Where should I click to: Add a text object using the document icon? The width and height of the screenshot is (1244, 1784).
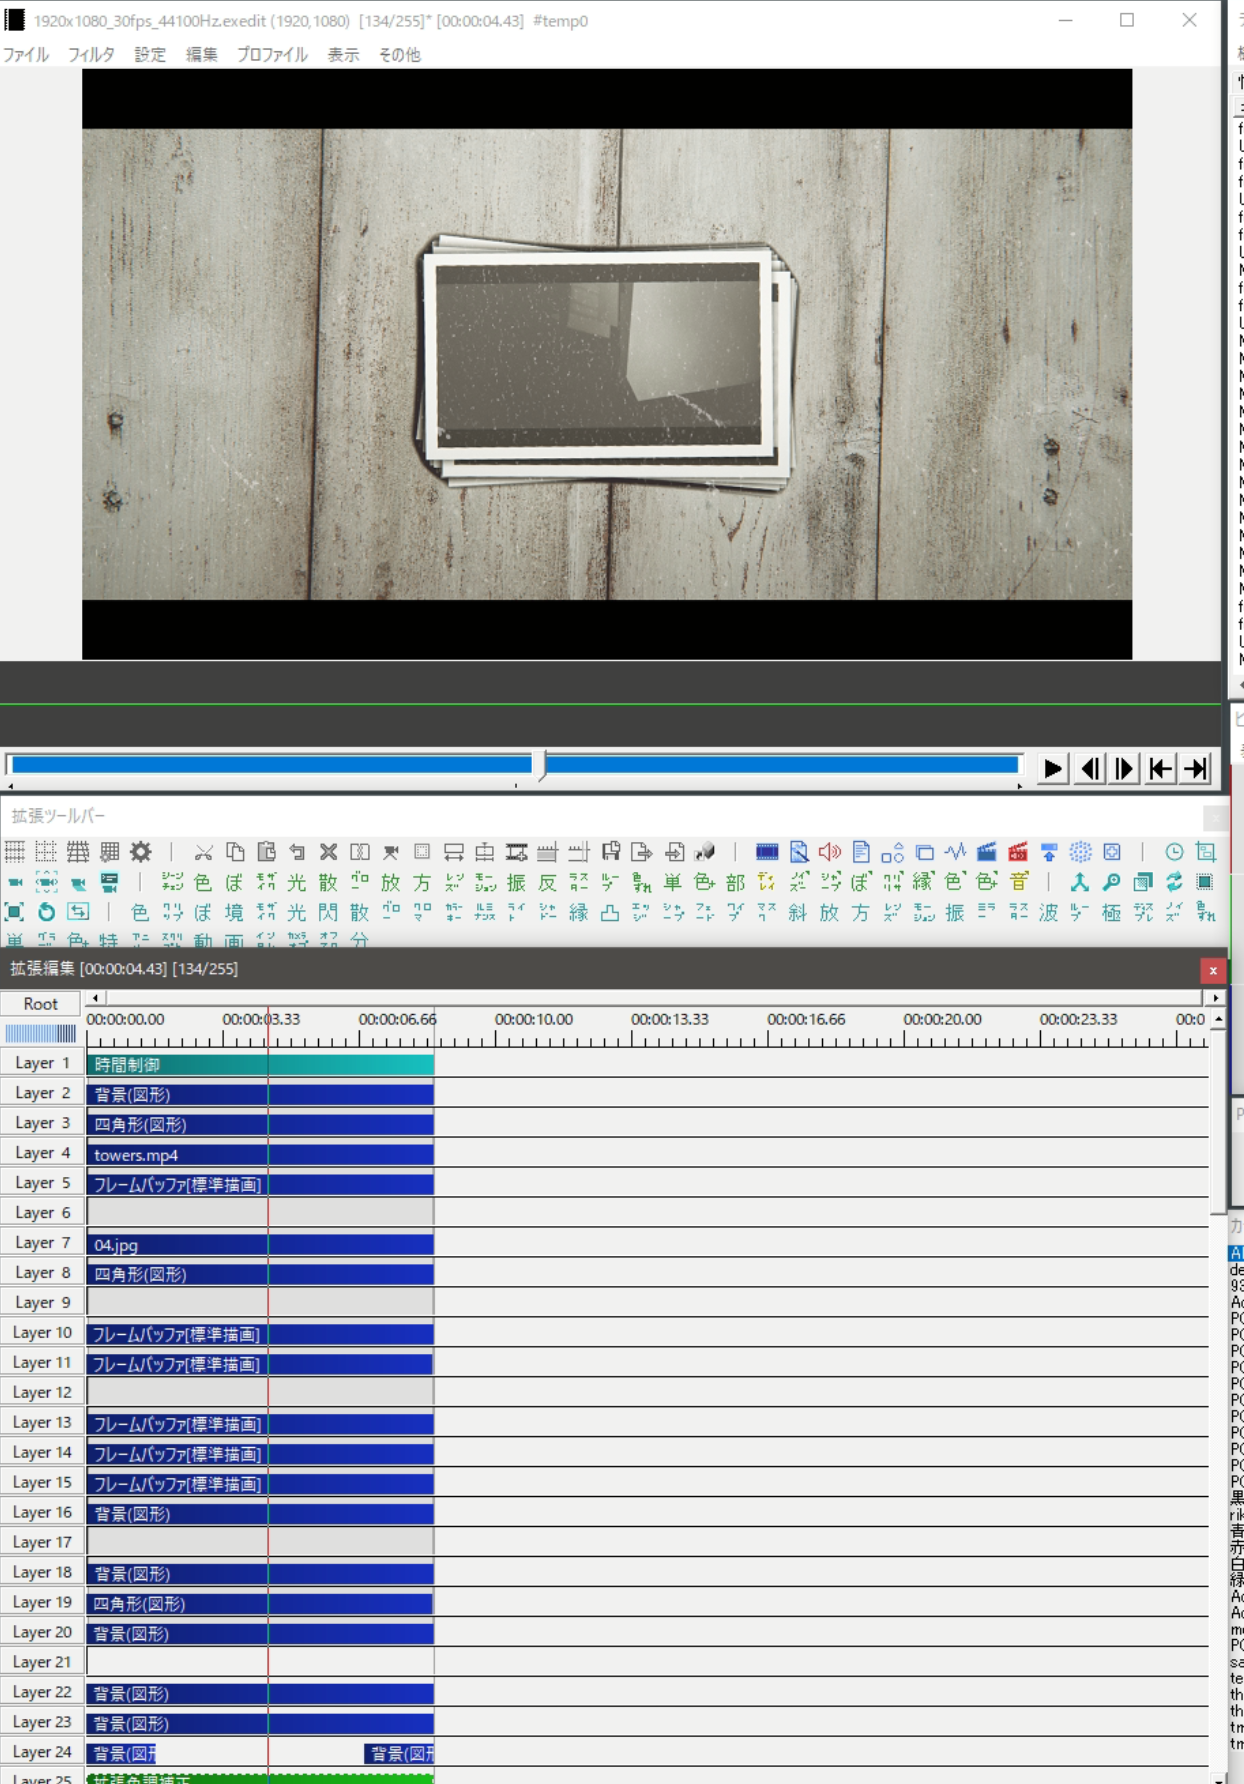tap(861, 852)
